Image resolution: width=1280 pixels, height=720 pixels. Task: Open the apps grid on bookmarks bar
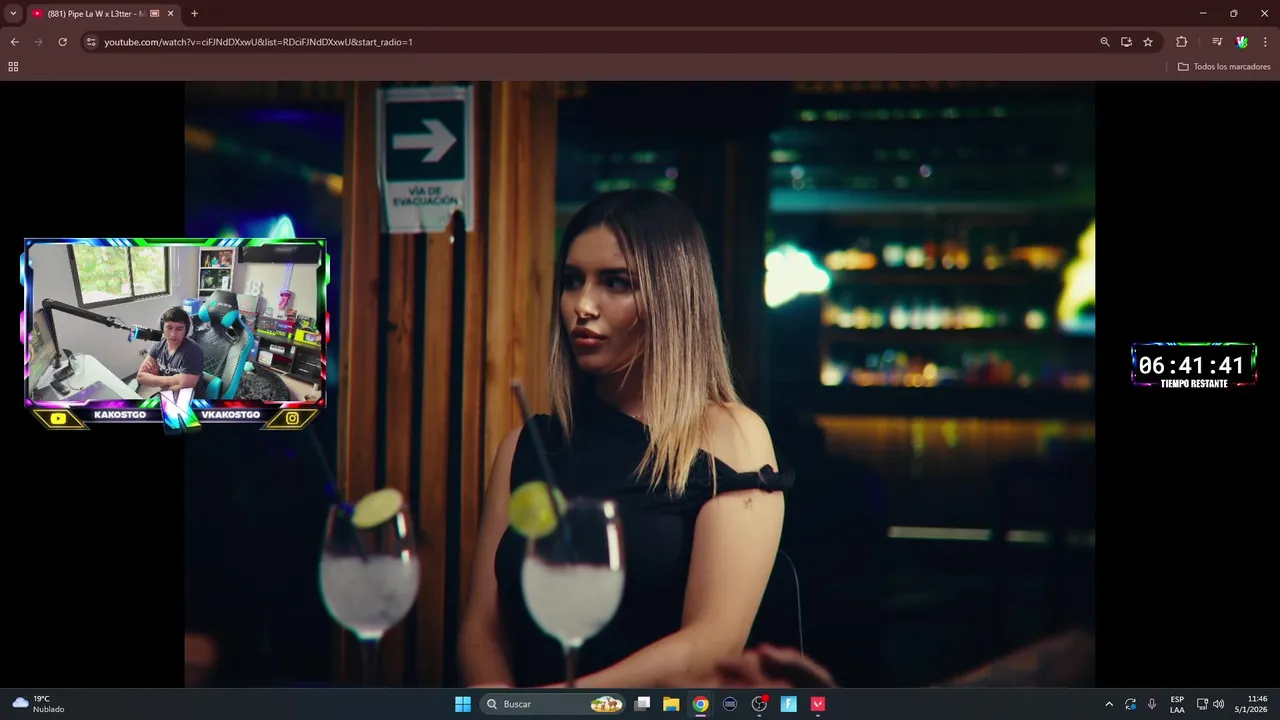[x=13, y=67]
